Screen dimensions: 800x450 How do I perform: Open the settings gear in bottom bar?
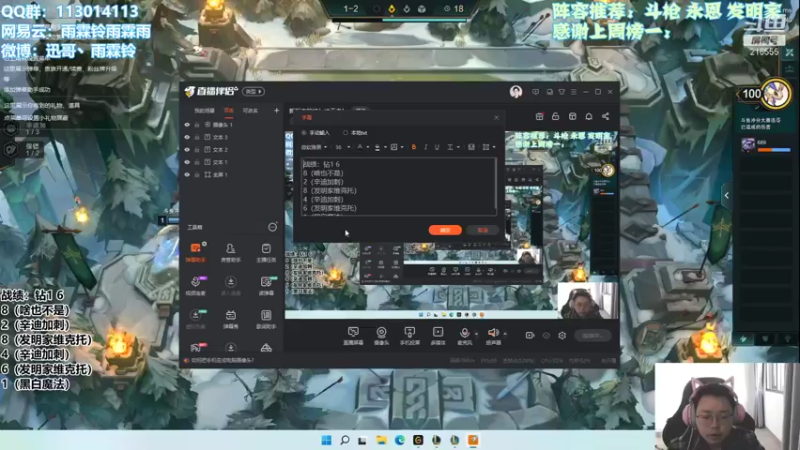[562, 335]
